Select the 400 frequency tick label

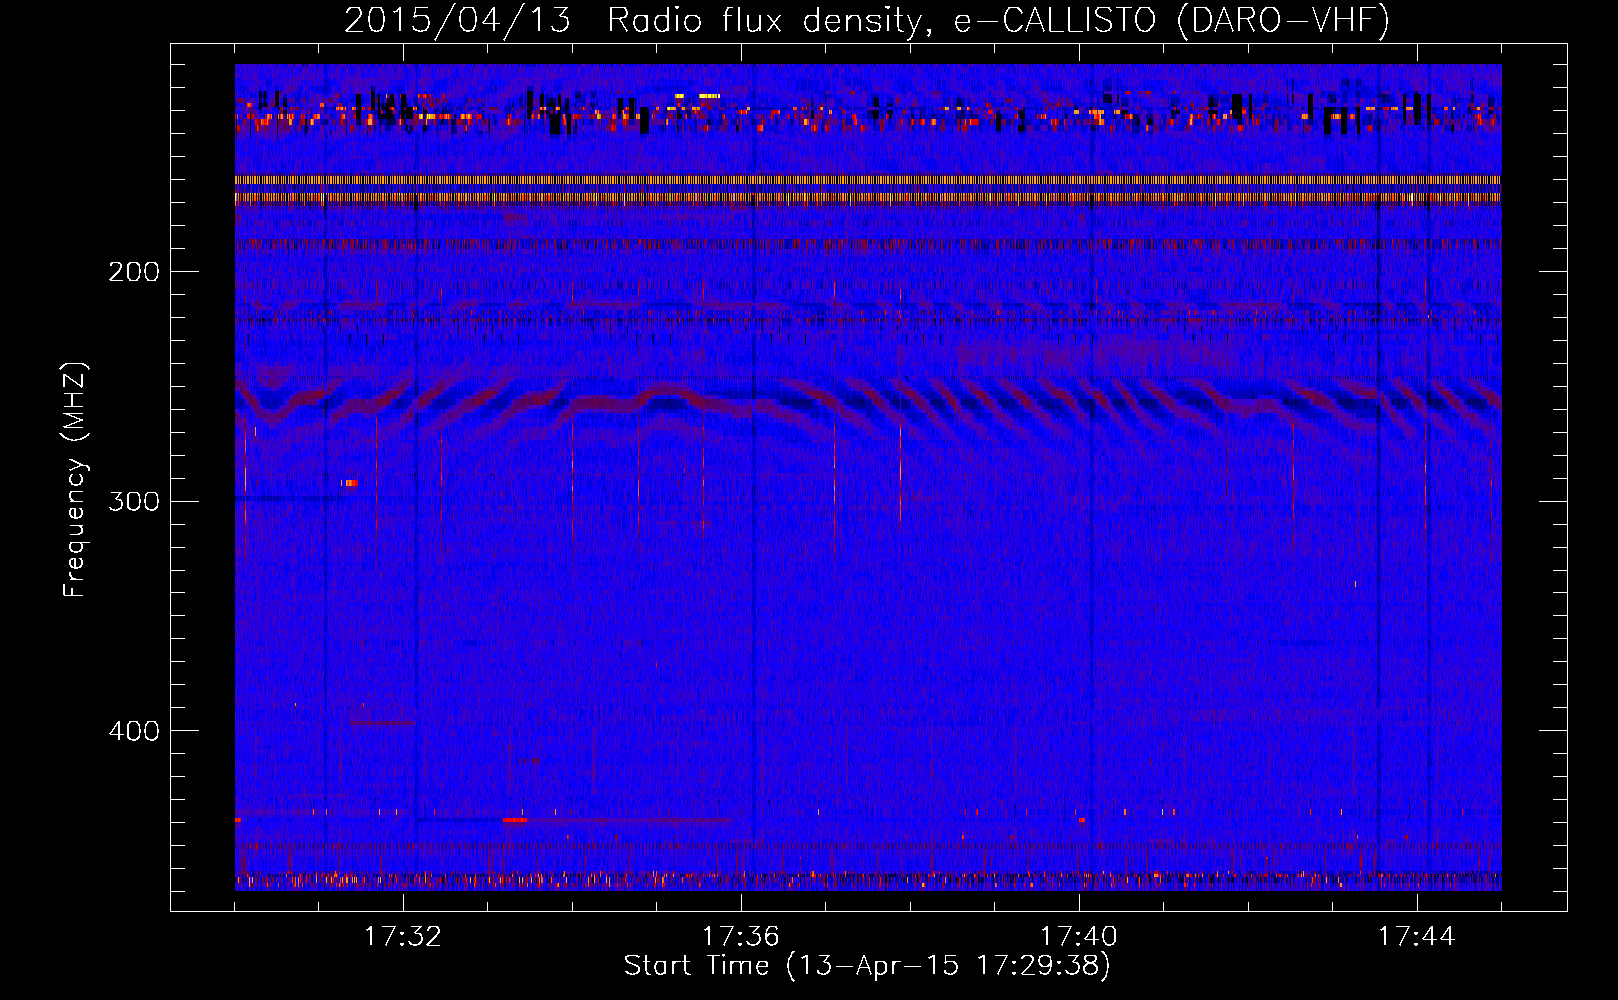(133, 731)
